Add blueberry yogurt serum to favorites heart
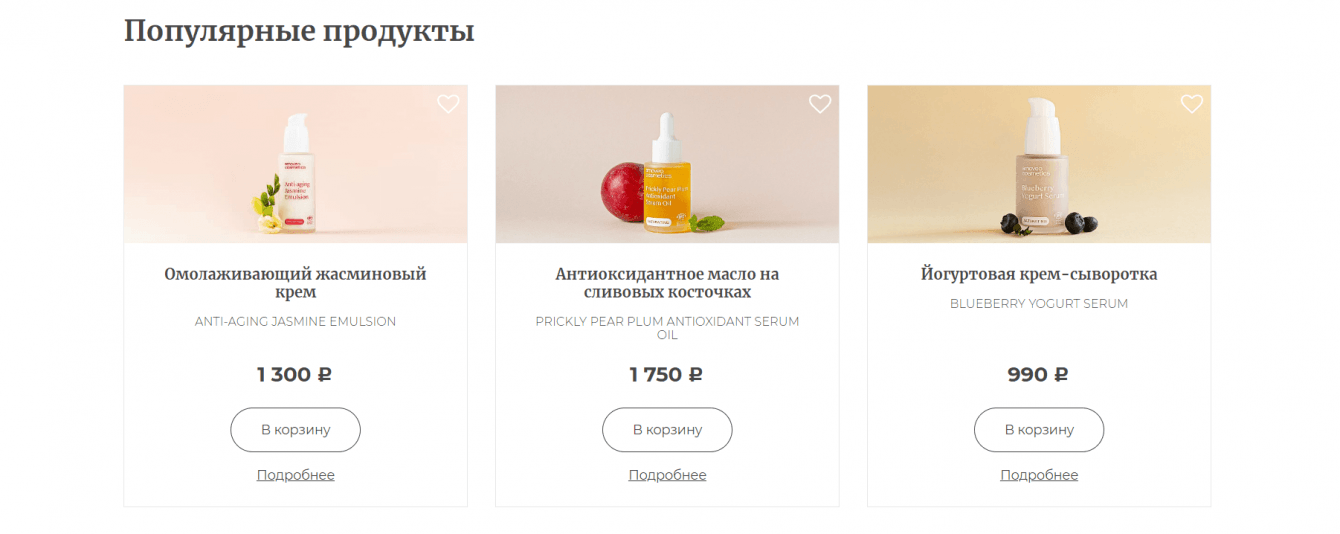 [x=1191, y=104]
